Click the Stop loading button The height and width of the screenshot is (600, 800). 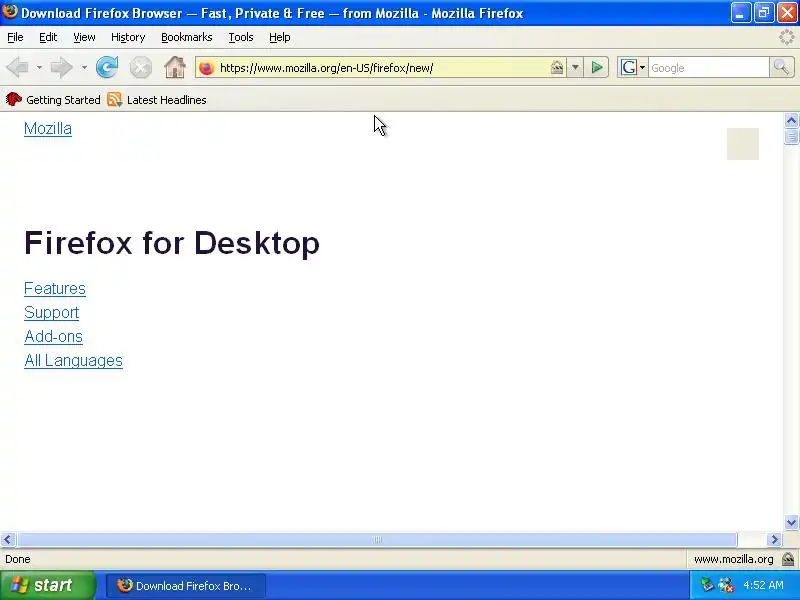[x=140, y=68]
